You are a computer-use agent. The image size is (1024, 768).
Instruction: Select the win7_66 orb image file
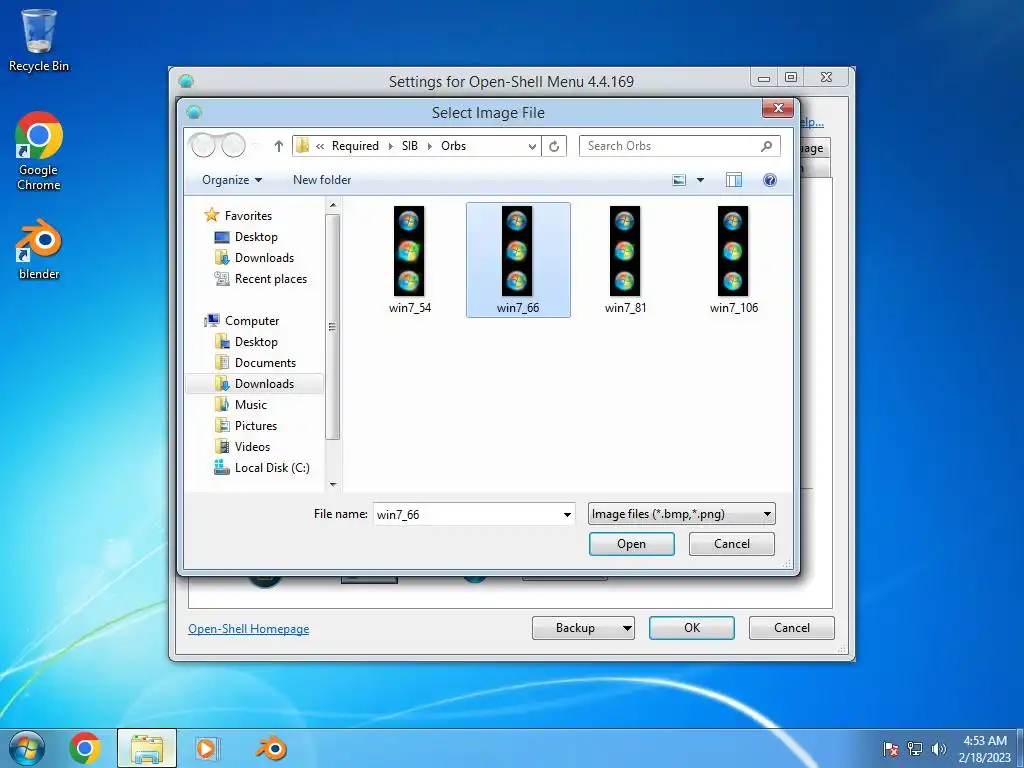518,260
